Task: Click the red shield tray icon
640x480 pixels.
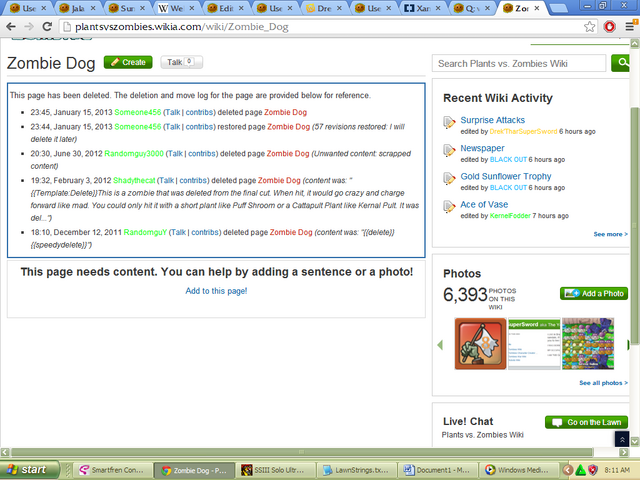Action: [x=593, y=470]
